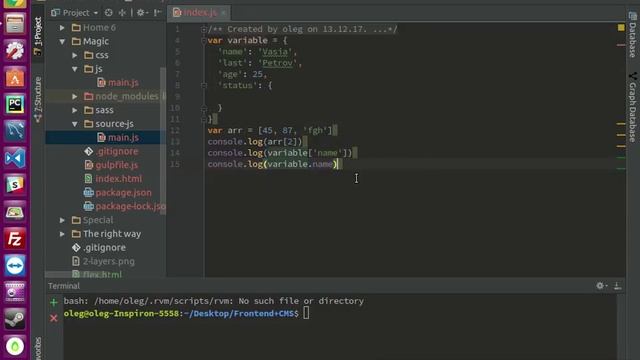Hide the Terminal panel with hide icon
Viewport: 640px width, 360px height.
tap(618, 286)
